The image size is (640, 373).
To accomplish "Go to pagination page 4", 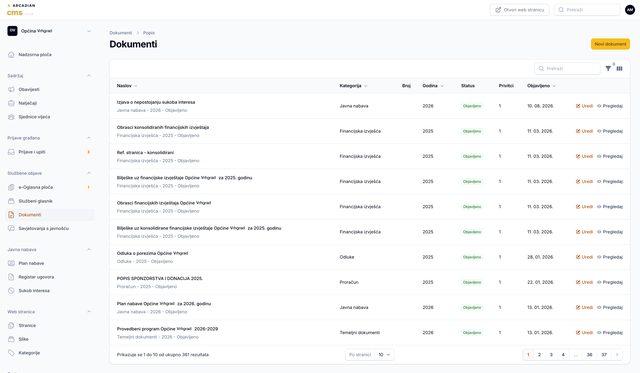I will click(563, 355).
